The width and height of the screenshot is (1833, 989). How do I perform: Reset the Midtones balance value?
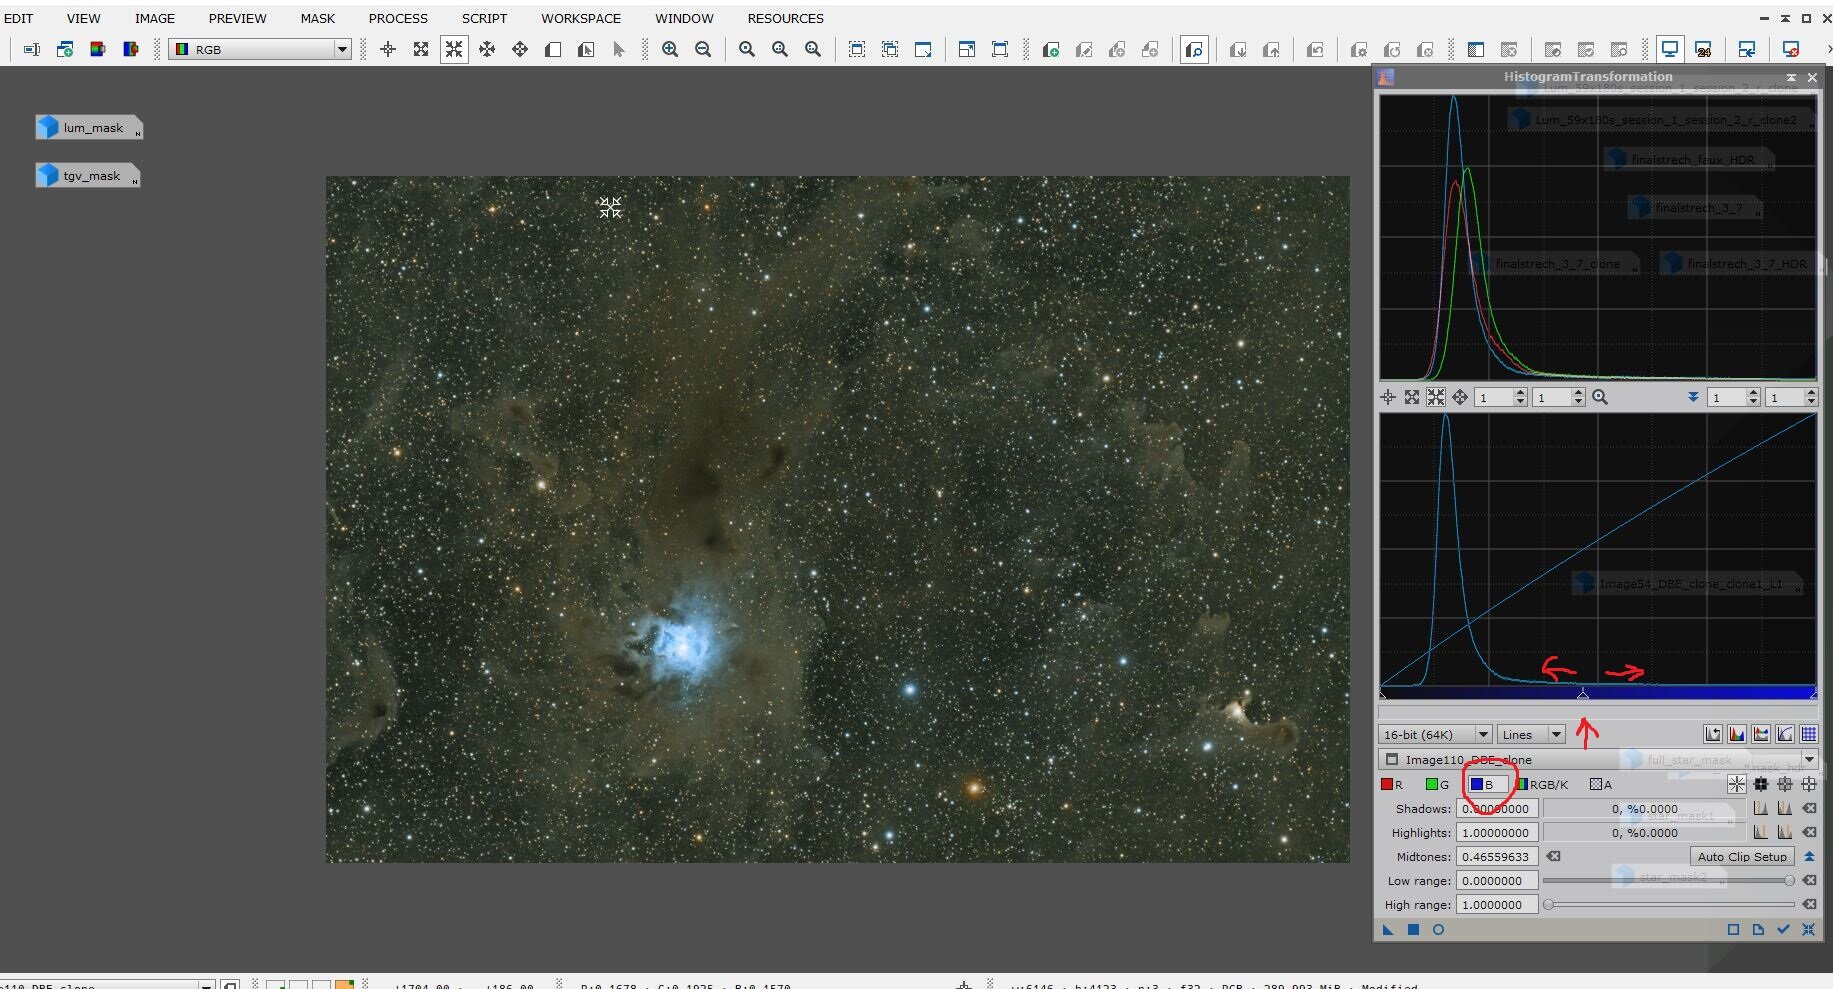point(1554,856)
